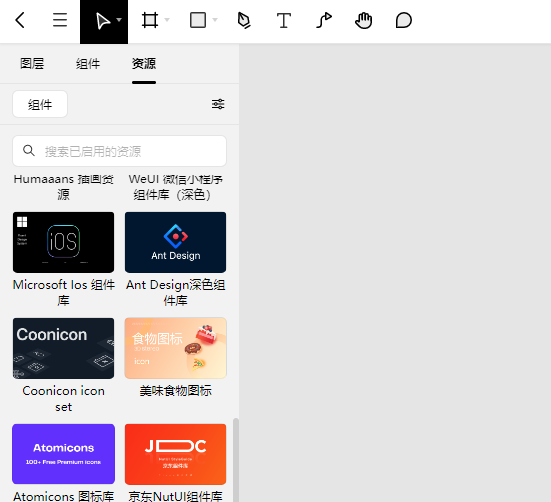Image resolution: width=551 pixels, height=502 pixels.
Task: Select the Move cursor tool
Action: (103, 21)
